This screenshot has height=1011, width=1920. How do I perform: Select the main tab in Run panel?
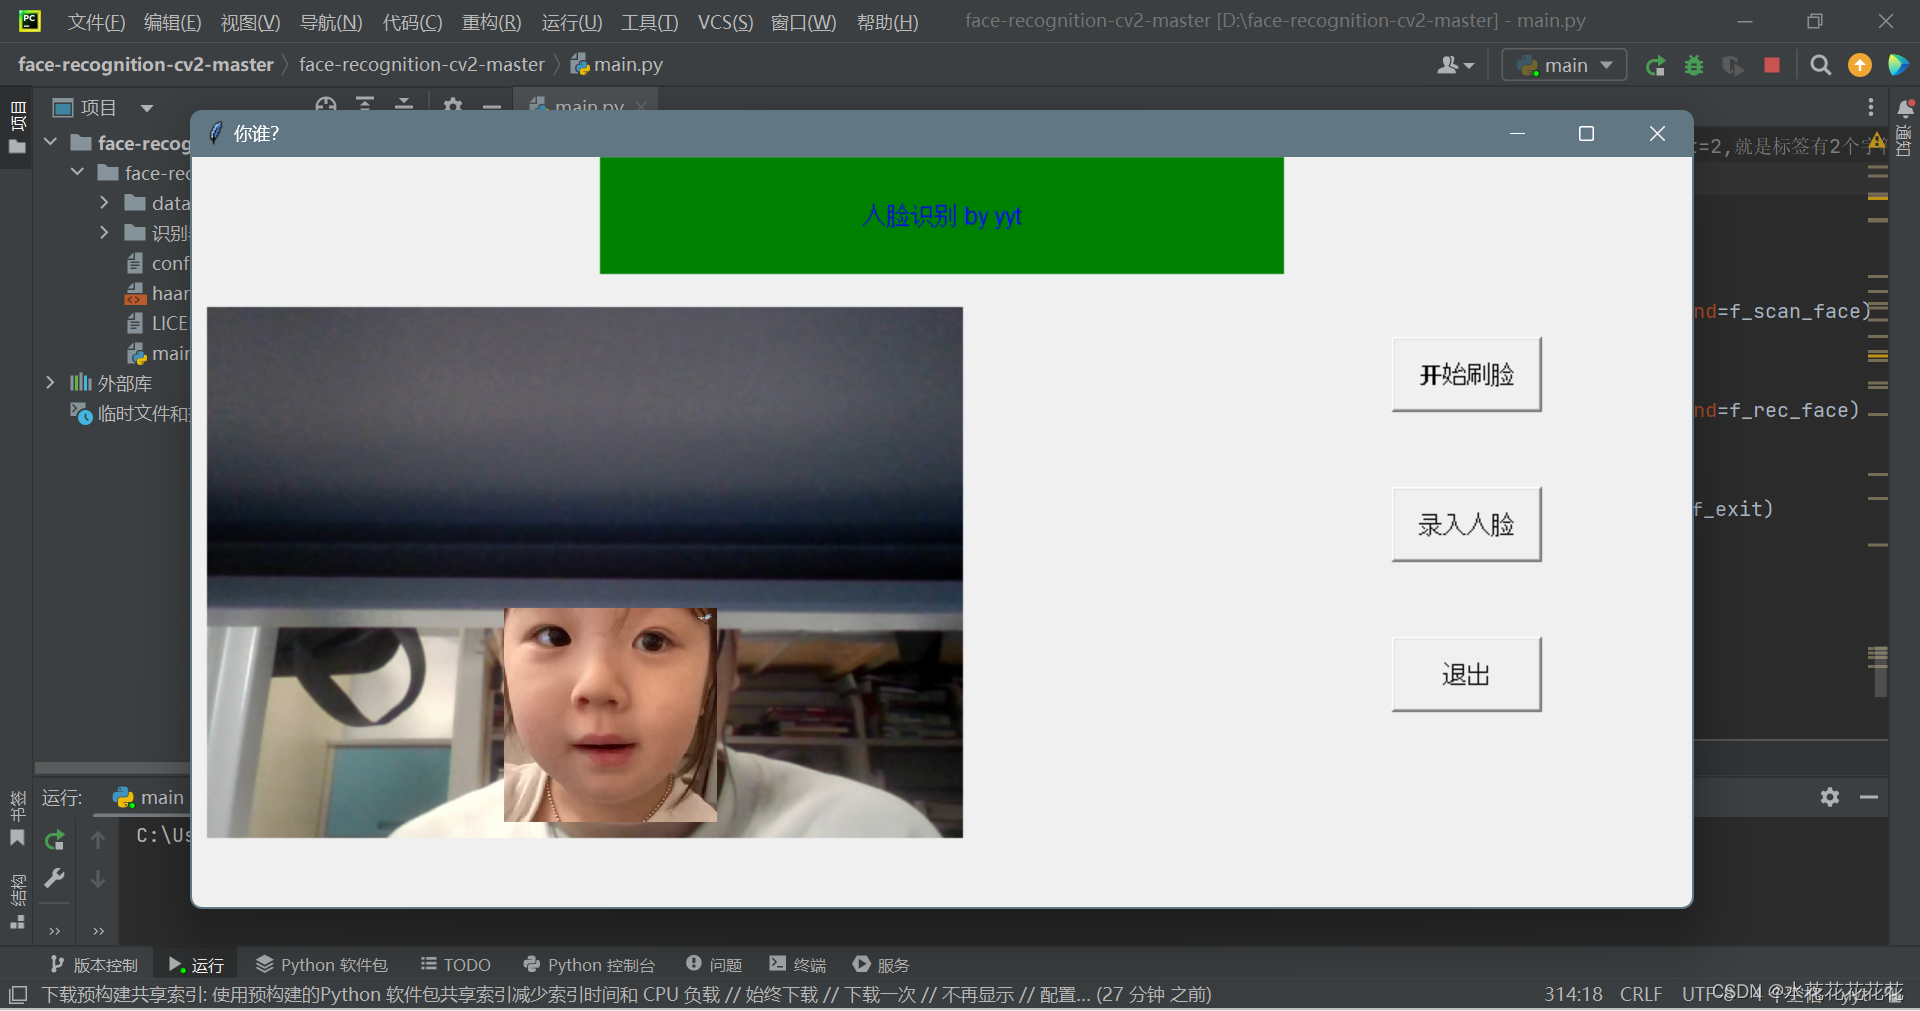click(148, 797)
